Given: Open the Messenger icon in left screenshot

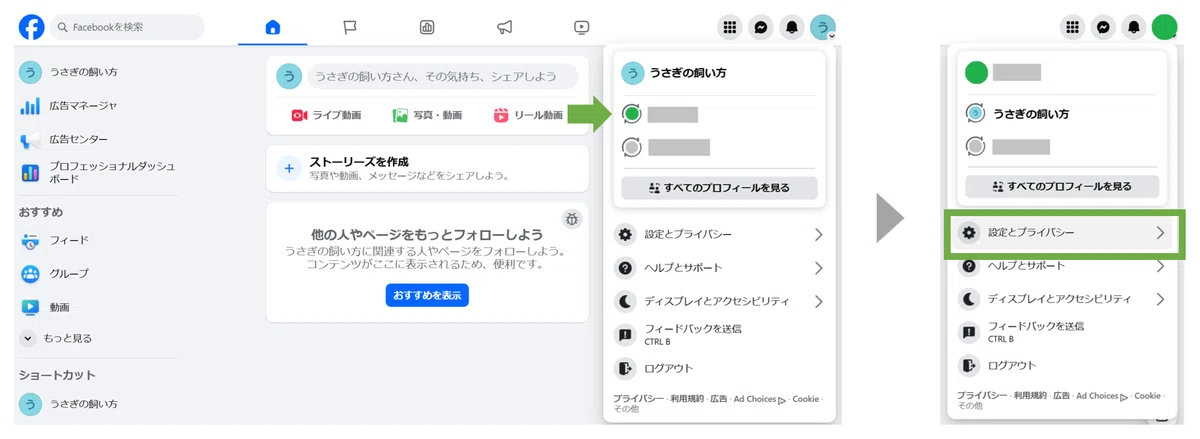Looking at the screenshot, I should (x=761, y=27).
